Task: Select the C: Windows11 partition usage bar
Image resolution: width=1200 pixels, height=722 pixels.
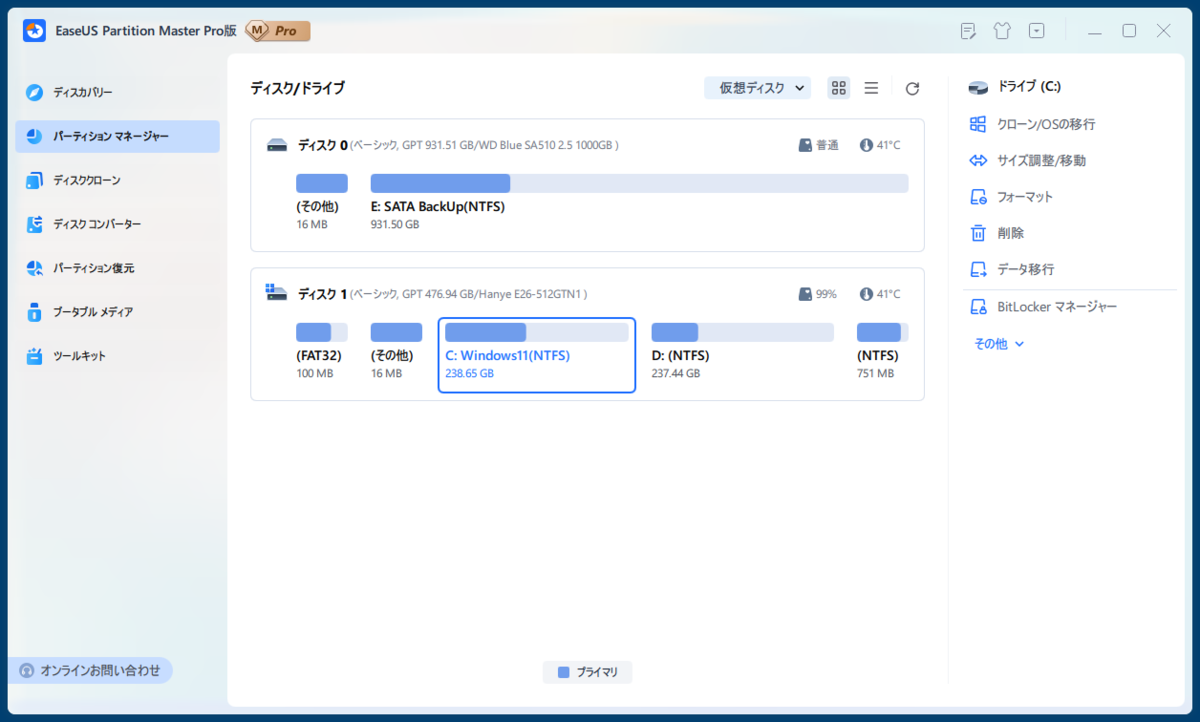Action: [x=537, y=332]
